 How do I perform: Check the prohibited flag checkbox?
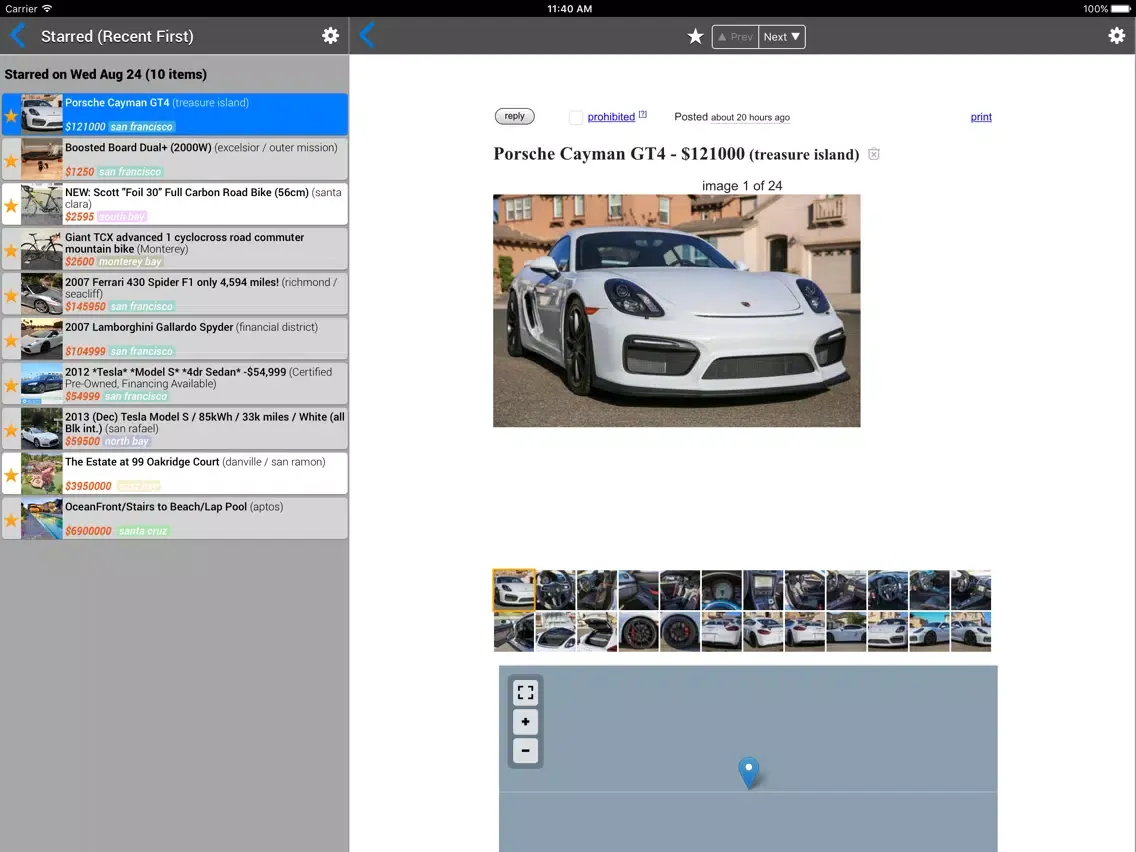[576, 117]
